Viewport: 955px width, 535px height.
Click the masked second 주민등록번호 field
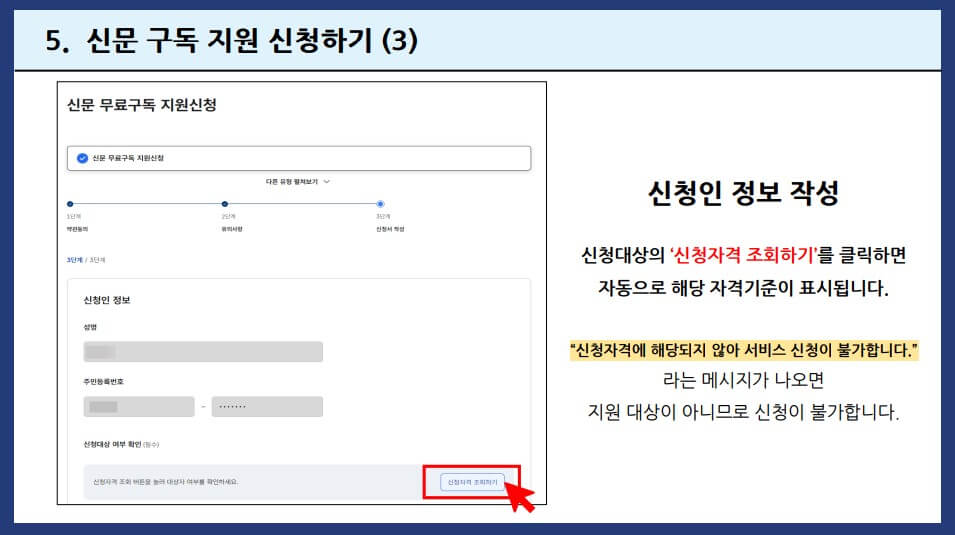click(267, 406)
